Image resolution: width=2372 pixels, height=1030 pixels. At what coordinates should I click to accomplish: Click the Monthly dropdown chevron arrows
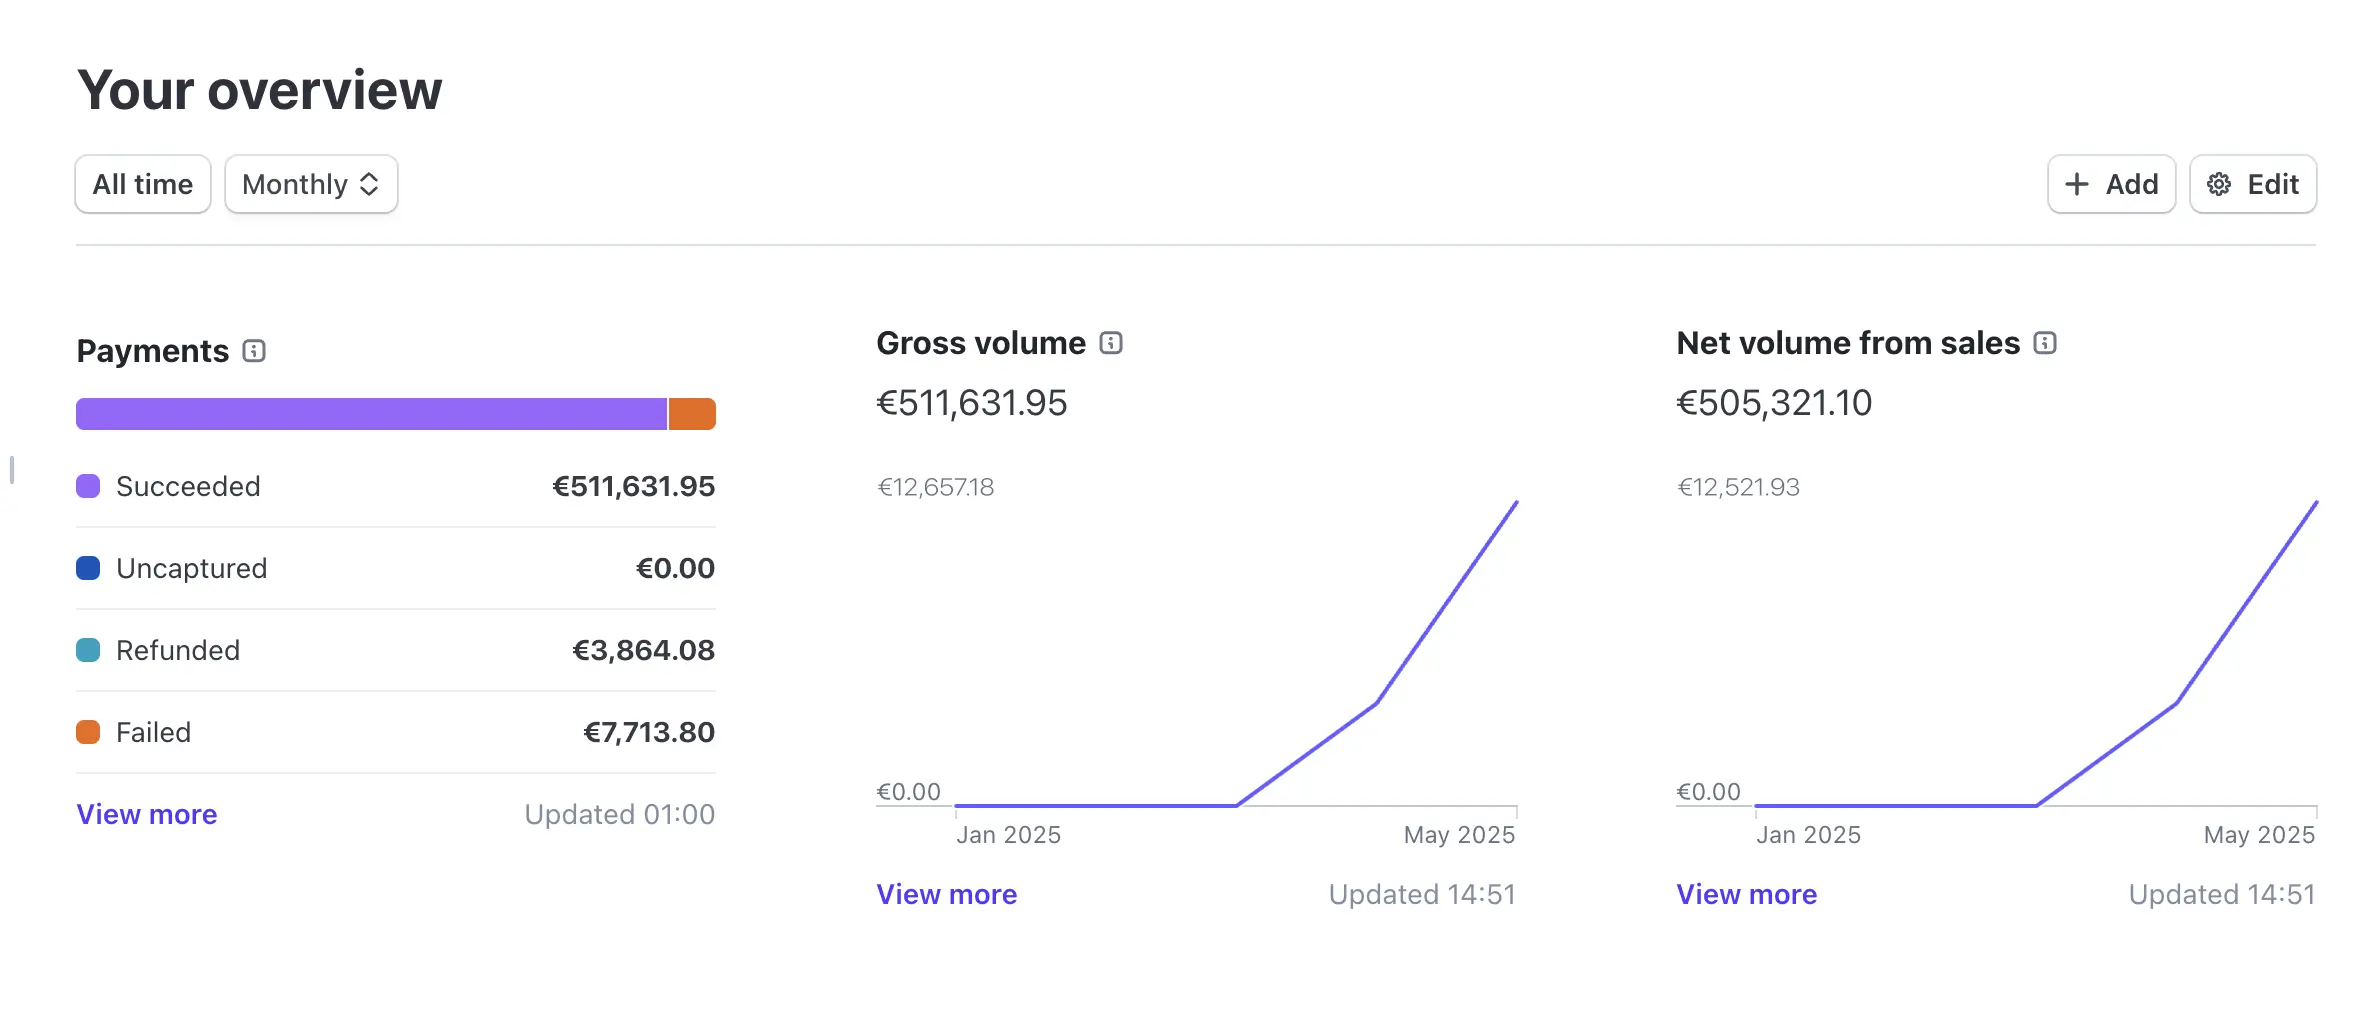(x=369, y=184)
